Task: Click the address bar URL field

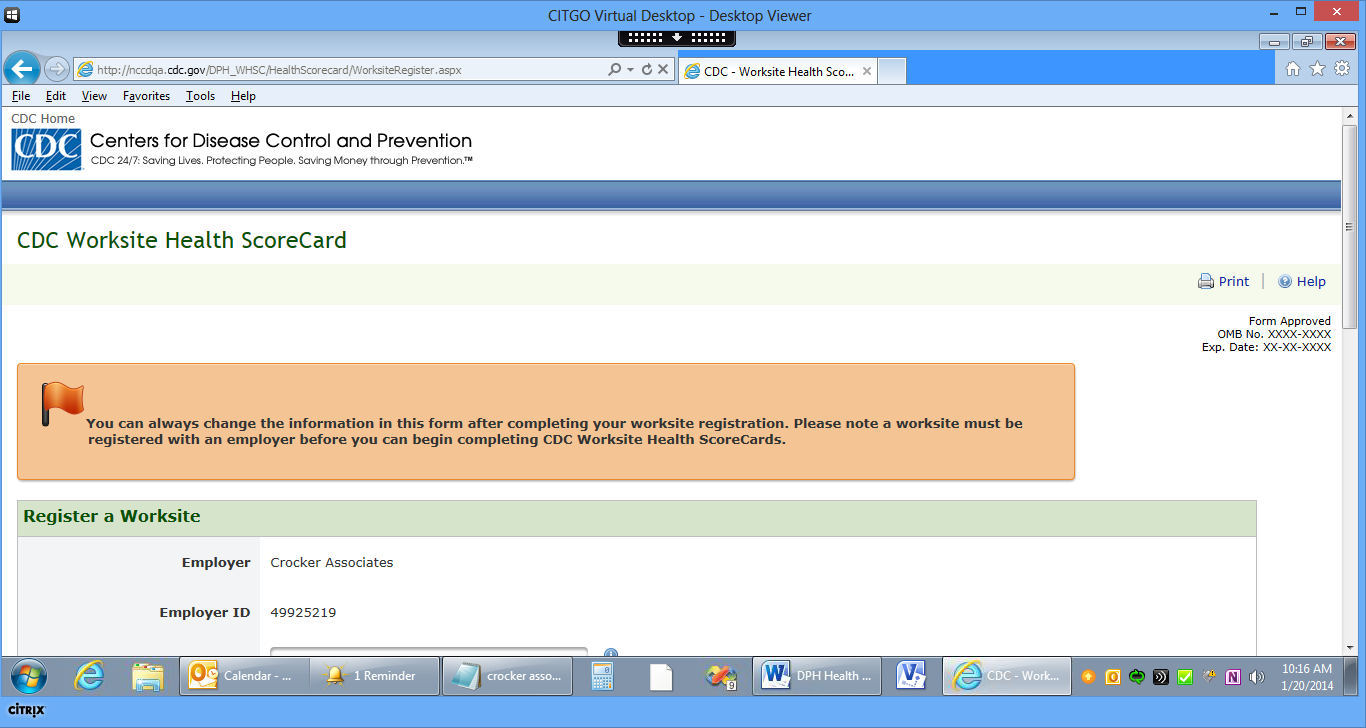Action: click(x=340, y=70)
